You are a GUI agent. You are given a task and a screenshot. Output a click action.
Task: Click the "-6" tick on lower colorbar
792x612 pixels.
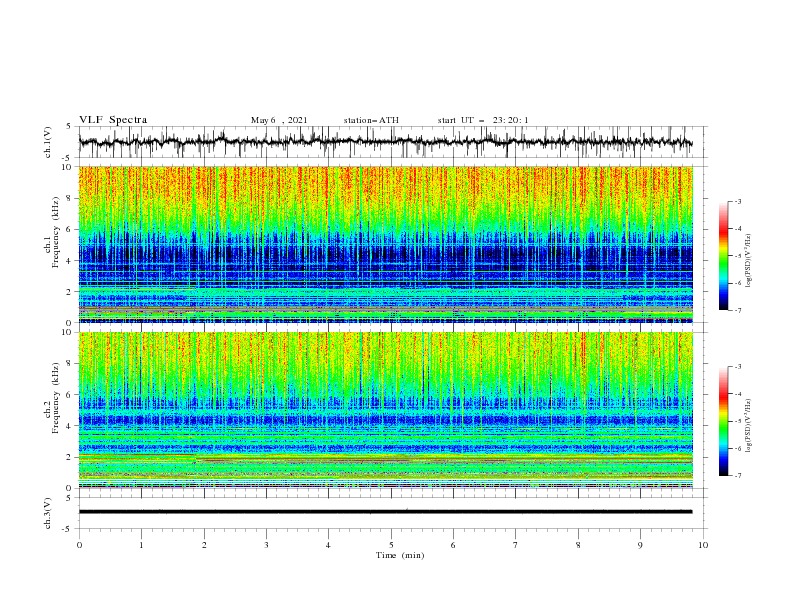737,448
